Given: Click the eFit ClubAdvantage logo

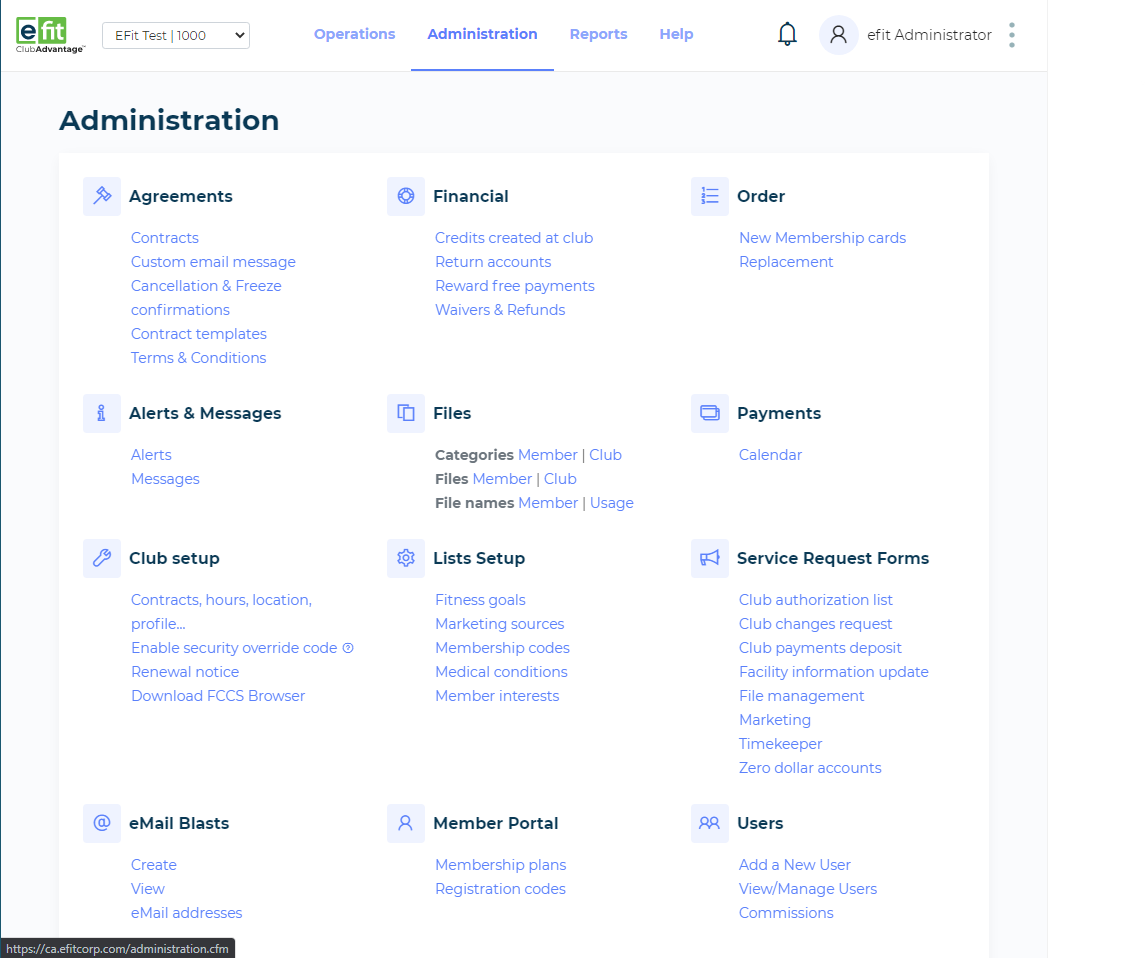Looking at the screenshot, I should point(50,35).
